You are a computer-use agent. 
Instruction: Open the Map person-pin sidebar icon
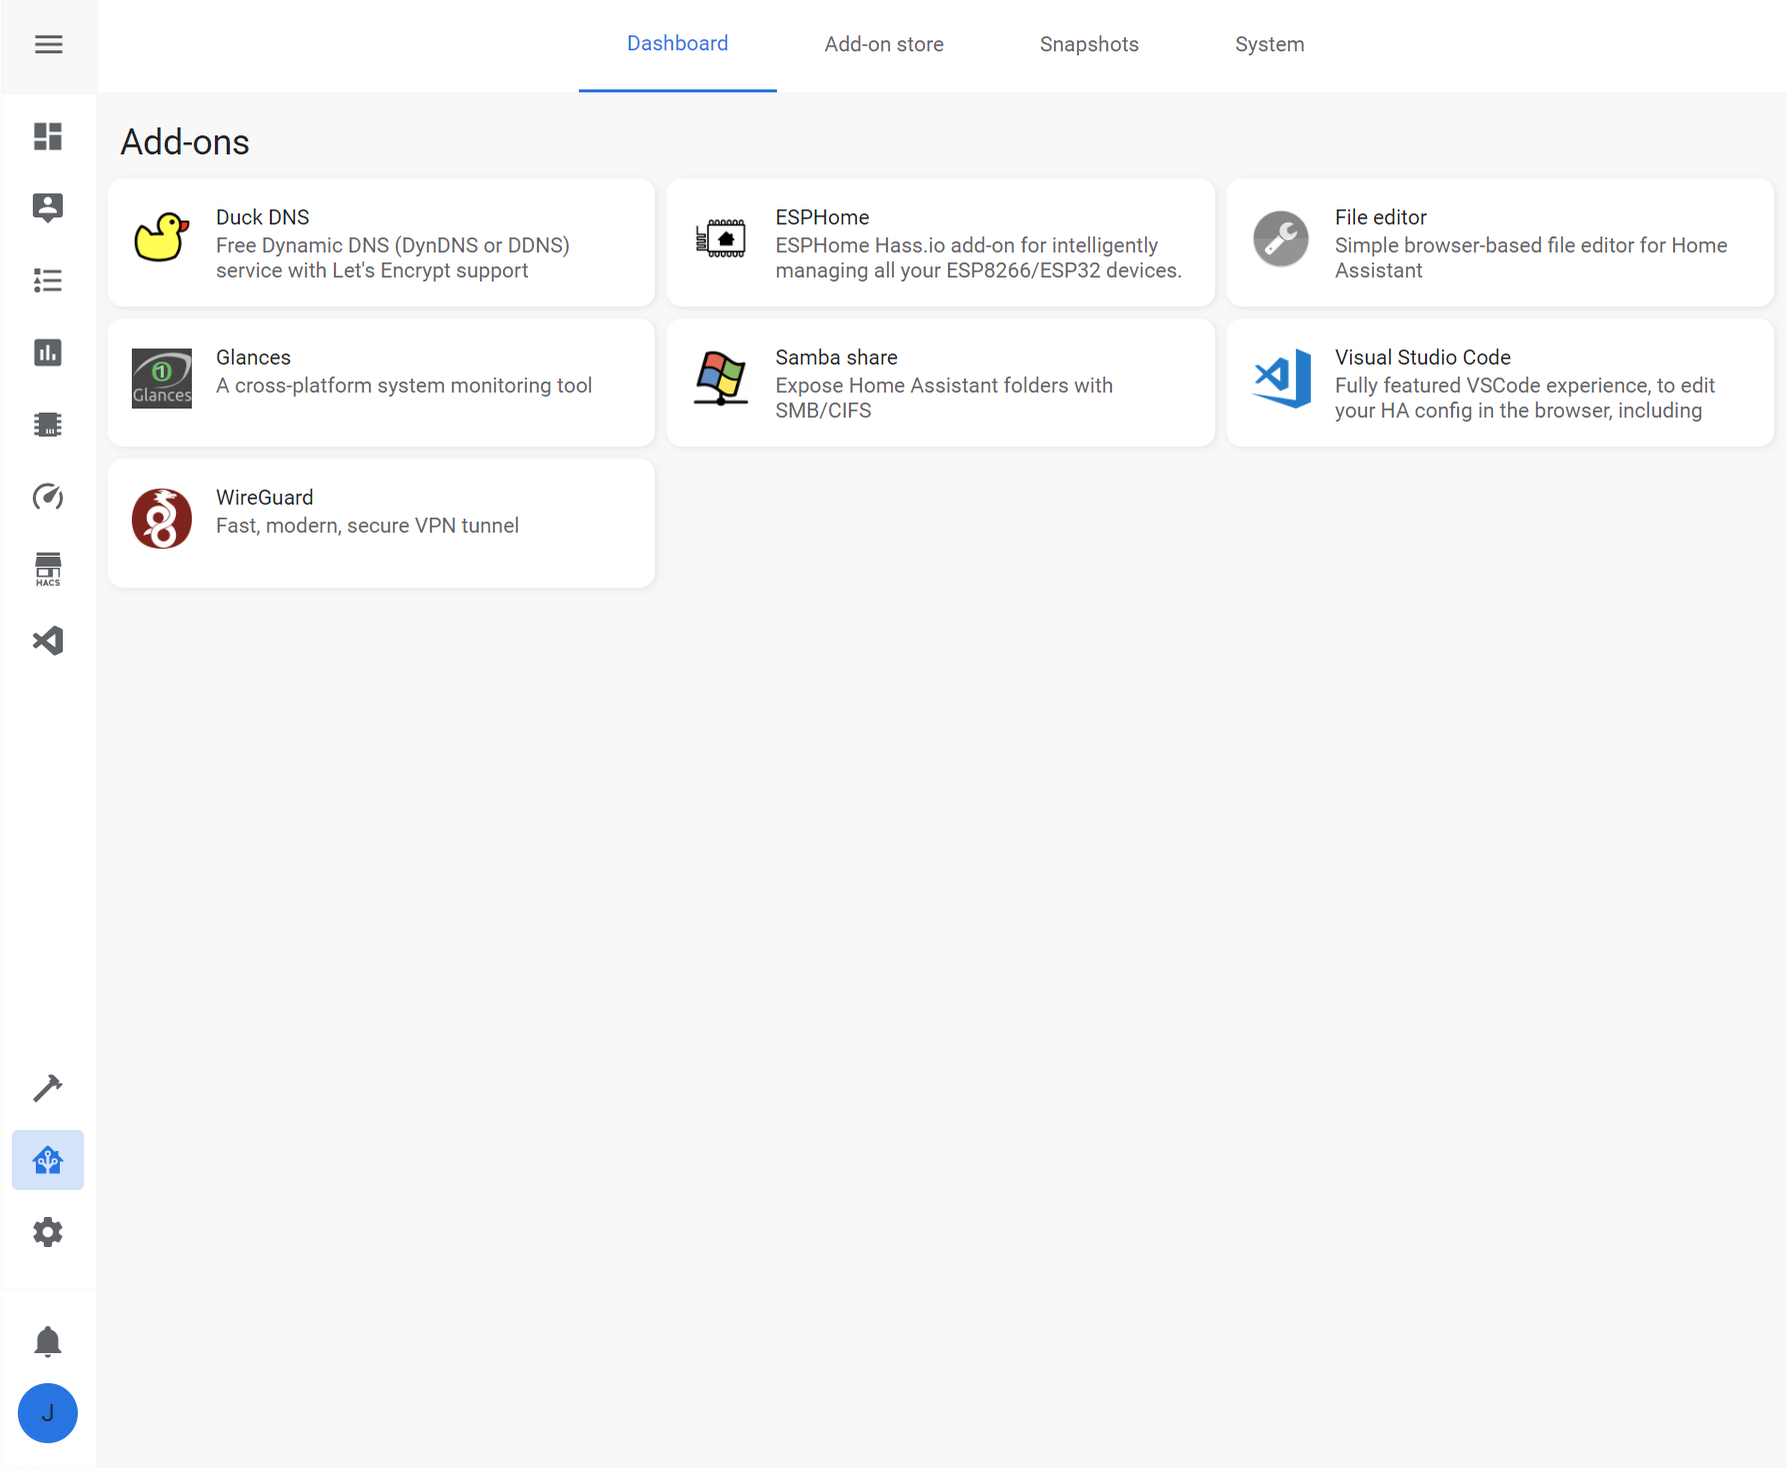point(48,208)
